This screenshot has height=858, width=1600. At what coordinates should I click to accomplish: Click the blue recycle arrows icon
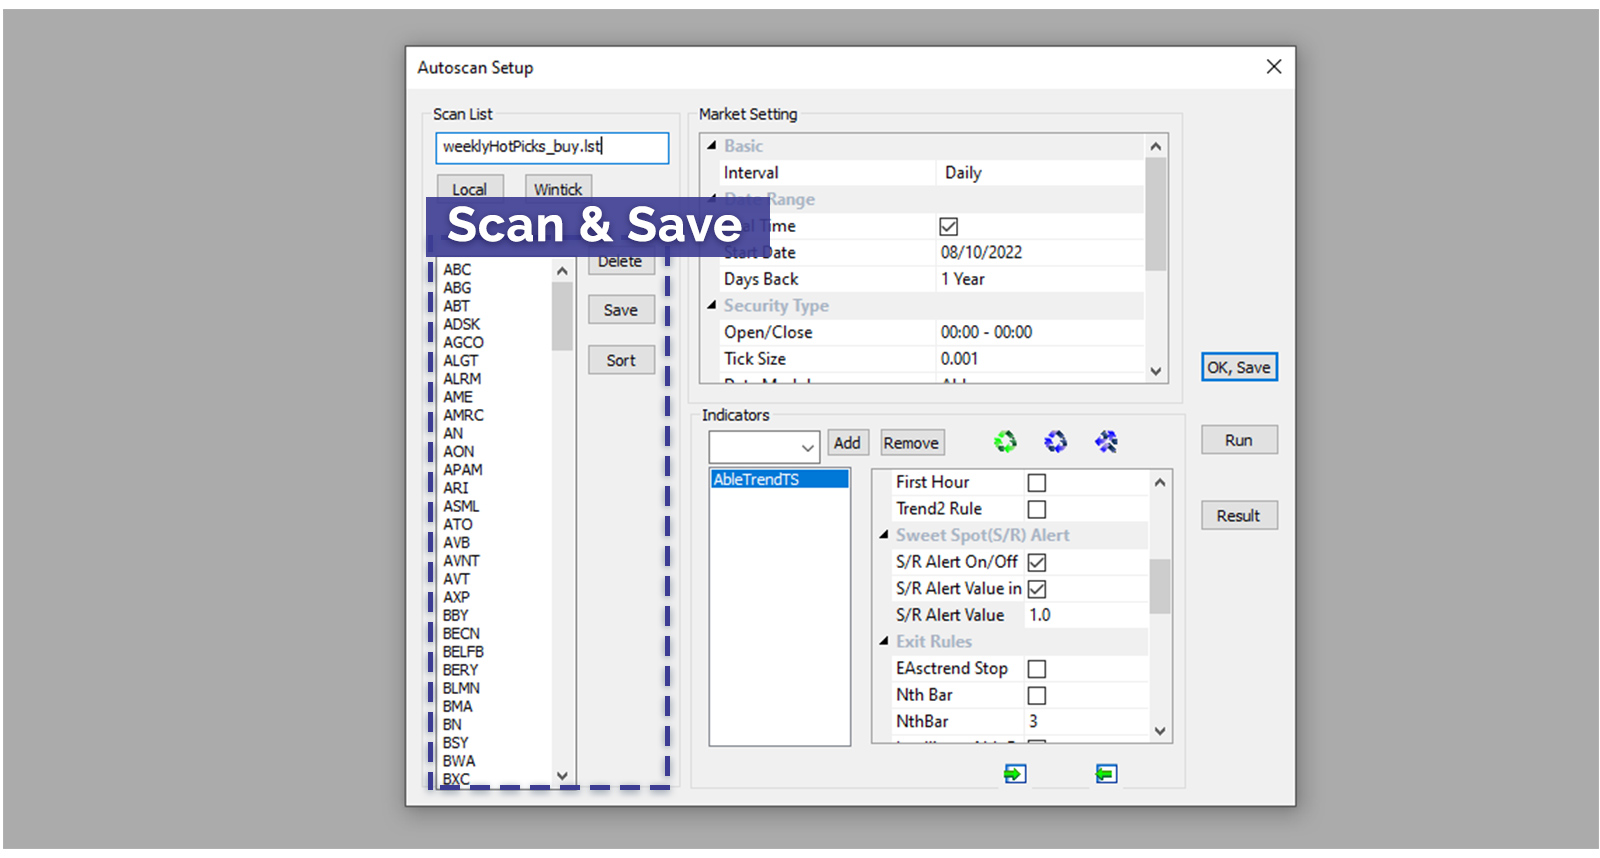click(x=1055, y=441)
